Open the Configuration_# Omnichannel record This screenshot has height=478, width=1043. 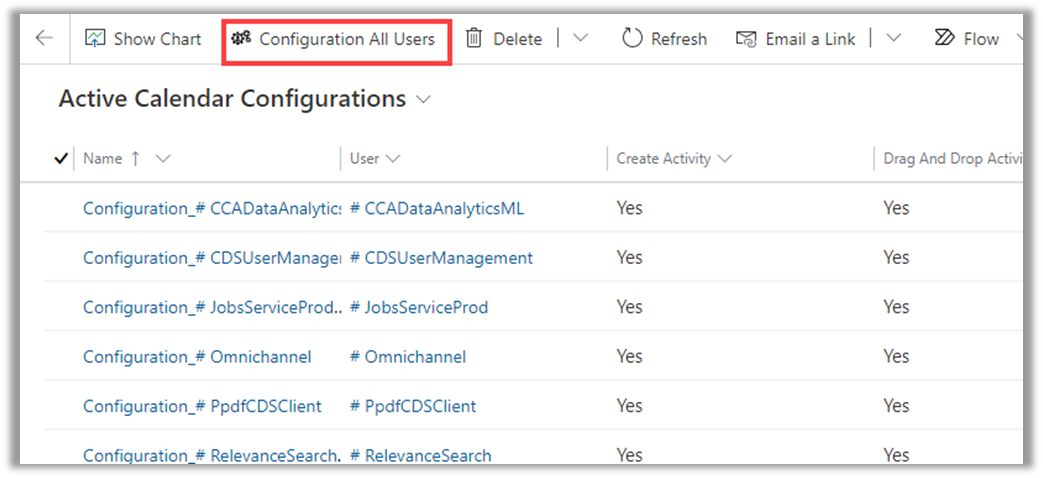pos(197,357)
